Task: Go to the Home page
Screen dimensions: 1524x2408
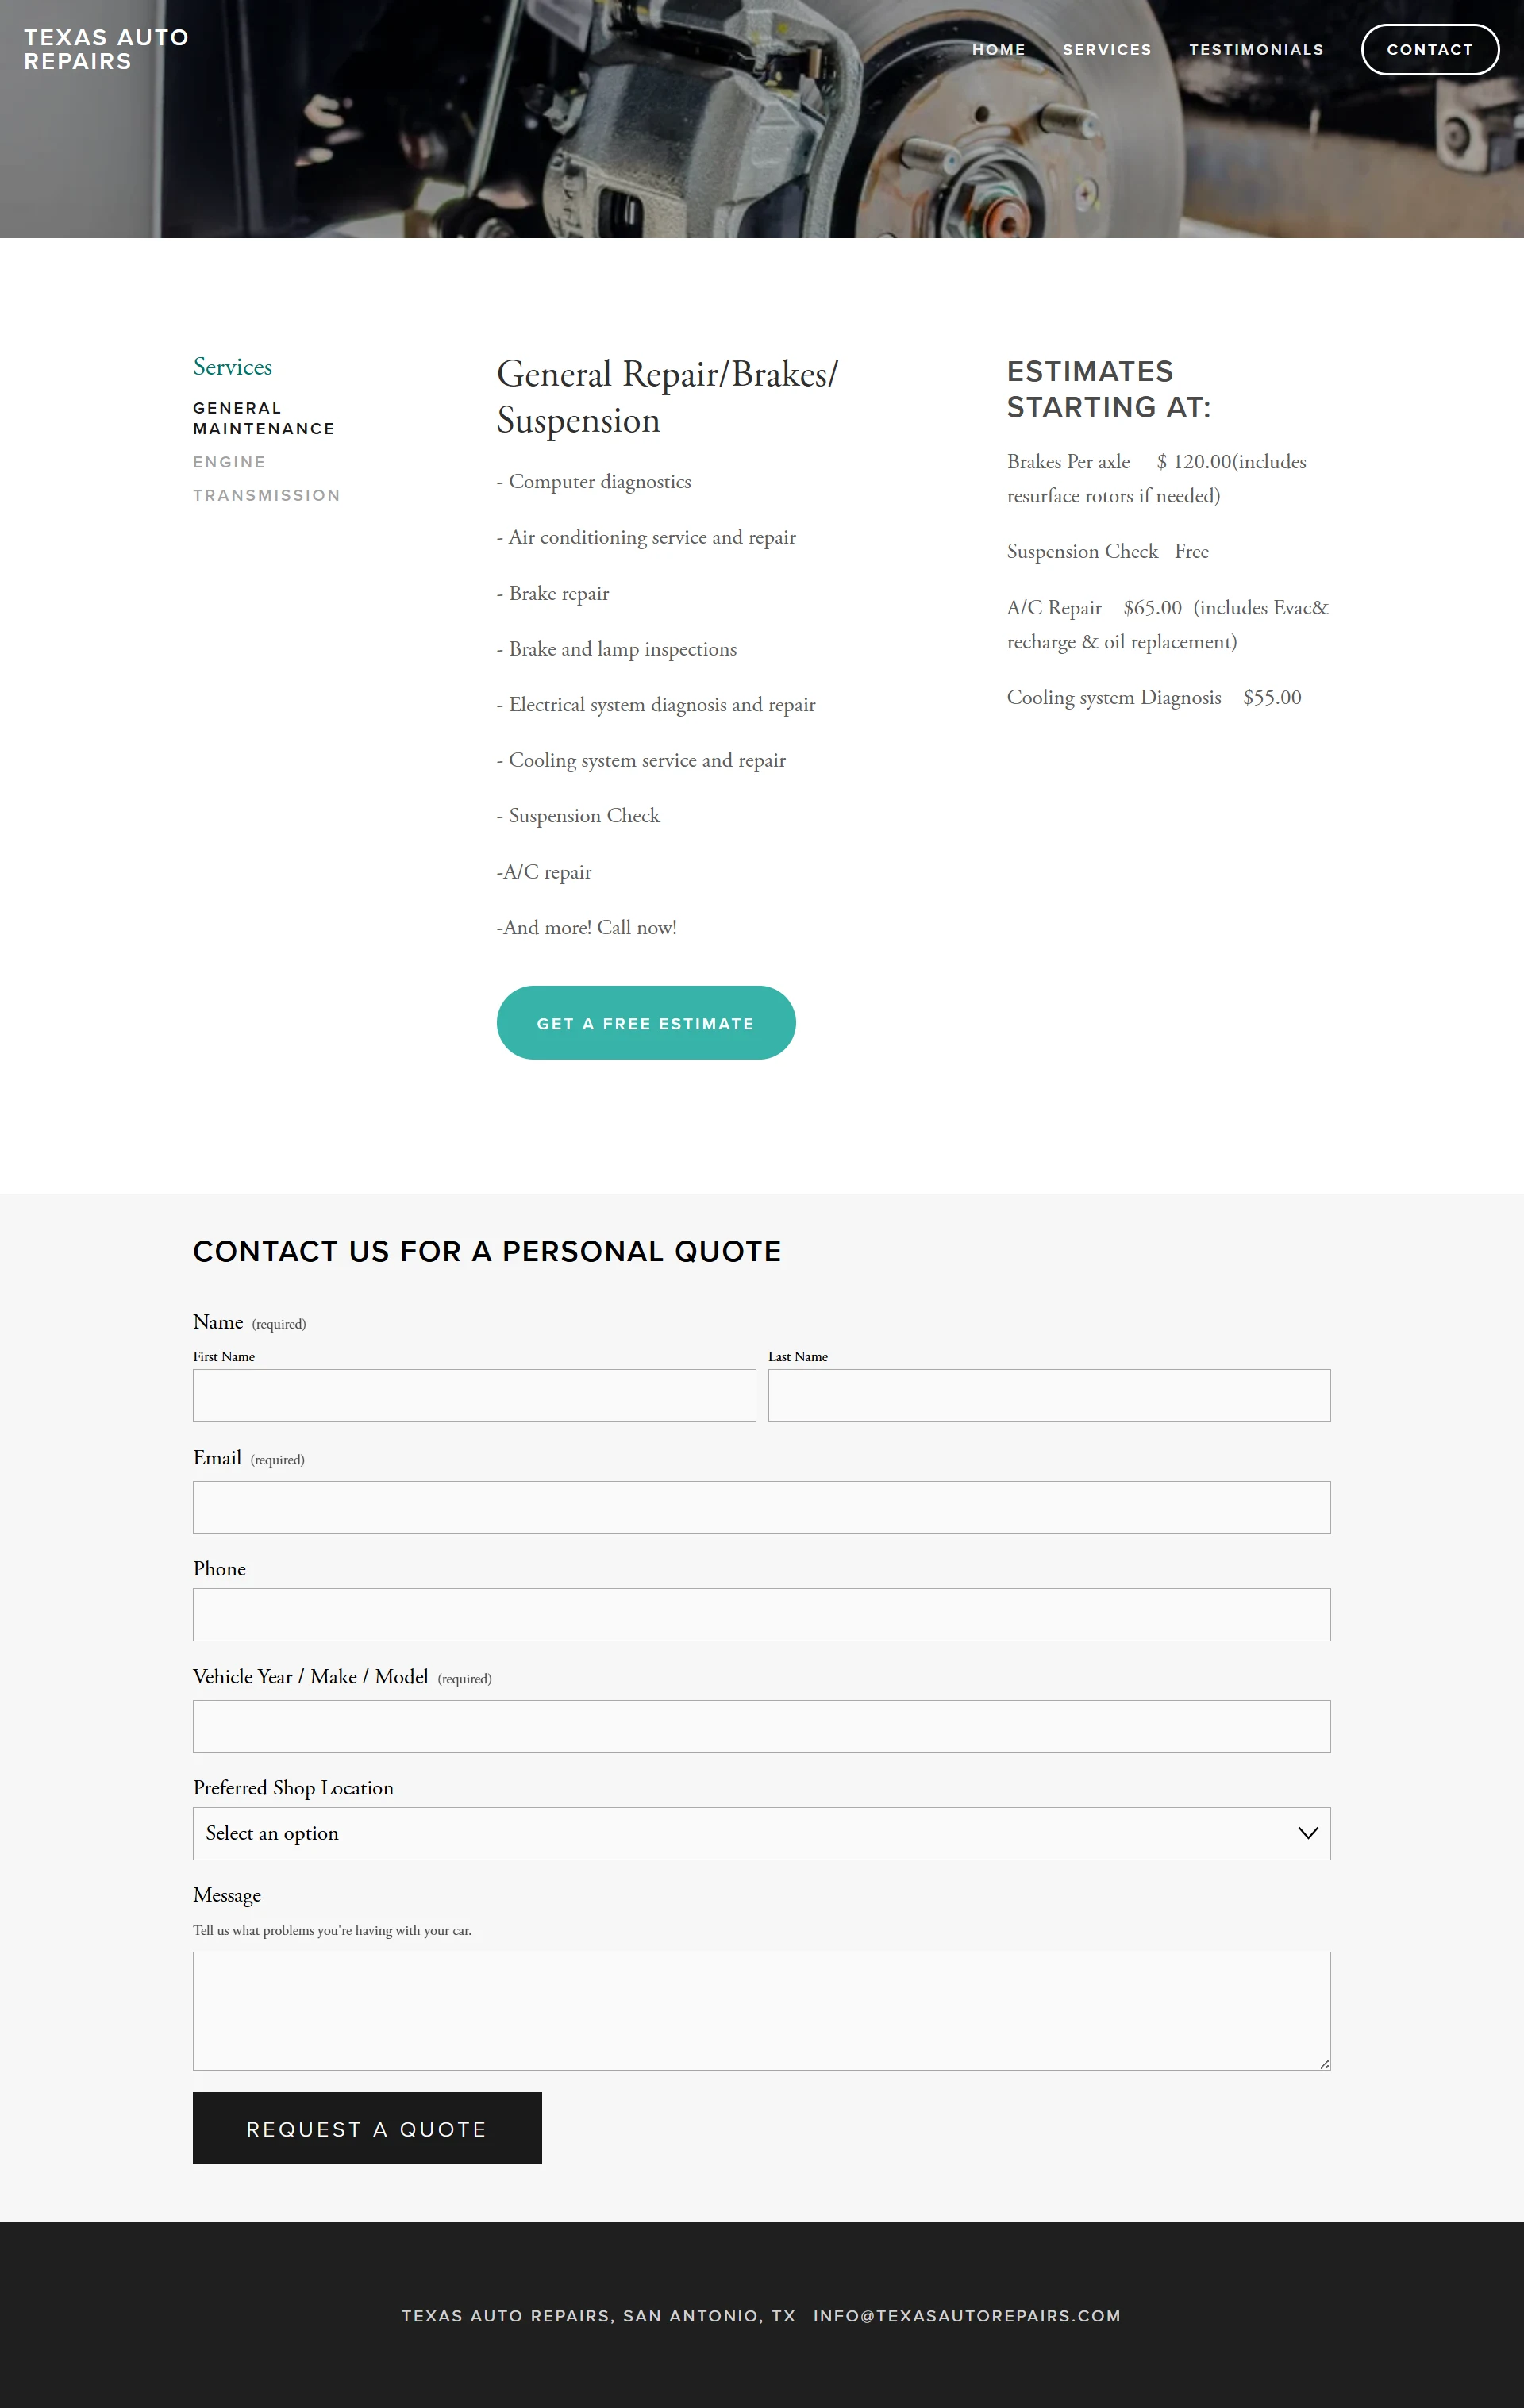Action: point(998,50)
